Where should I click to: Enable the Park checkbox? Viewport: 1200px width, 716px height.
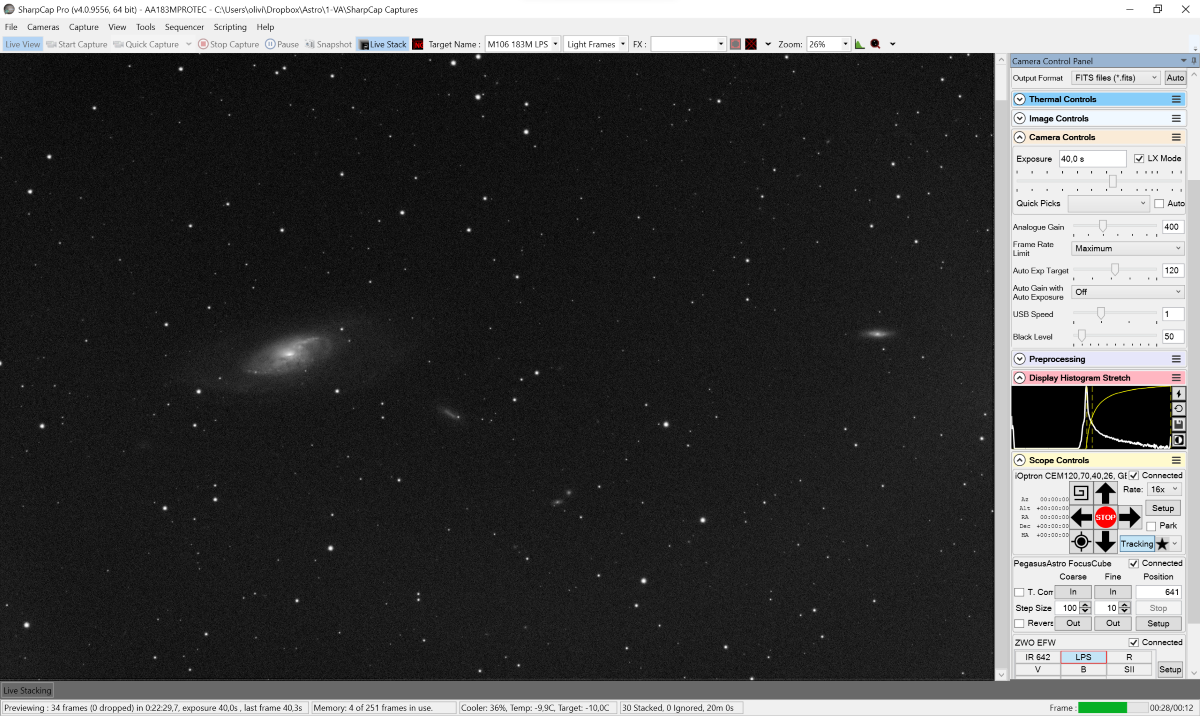pyautogui.click(x=1152, y=526)
